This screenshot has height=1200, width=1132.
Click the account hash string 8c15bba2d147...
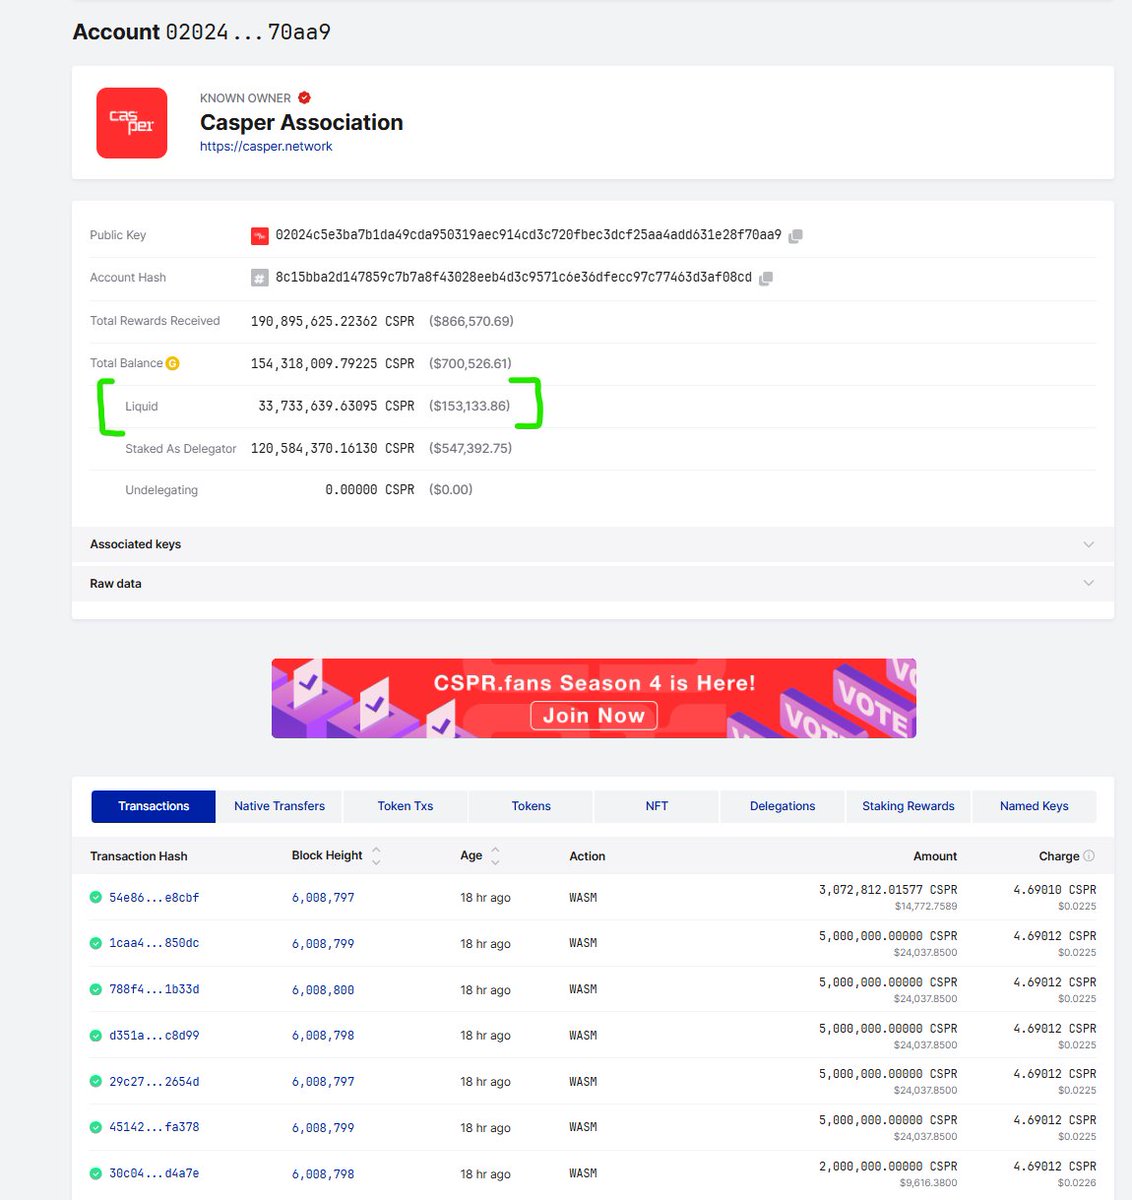point(514,277)
